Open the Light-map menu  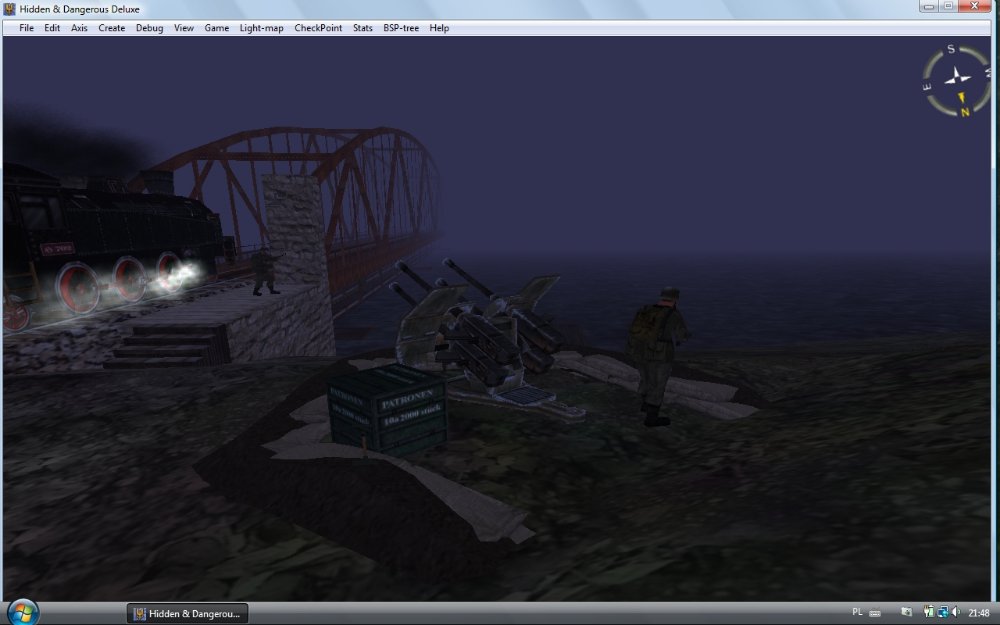coord(261,28)
